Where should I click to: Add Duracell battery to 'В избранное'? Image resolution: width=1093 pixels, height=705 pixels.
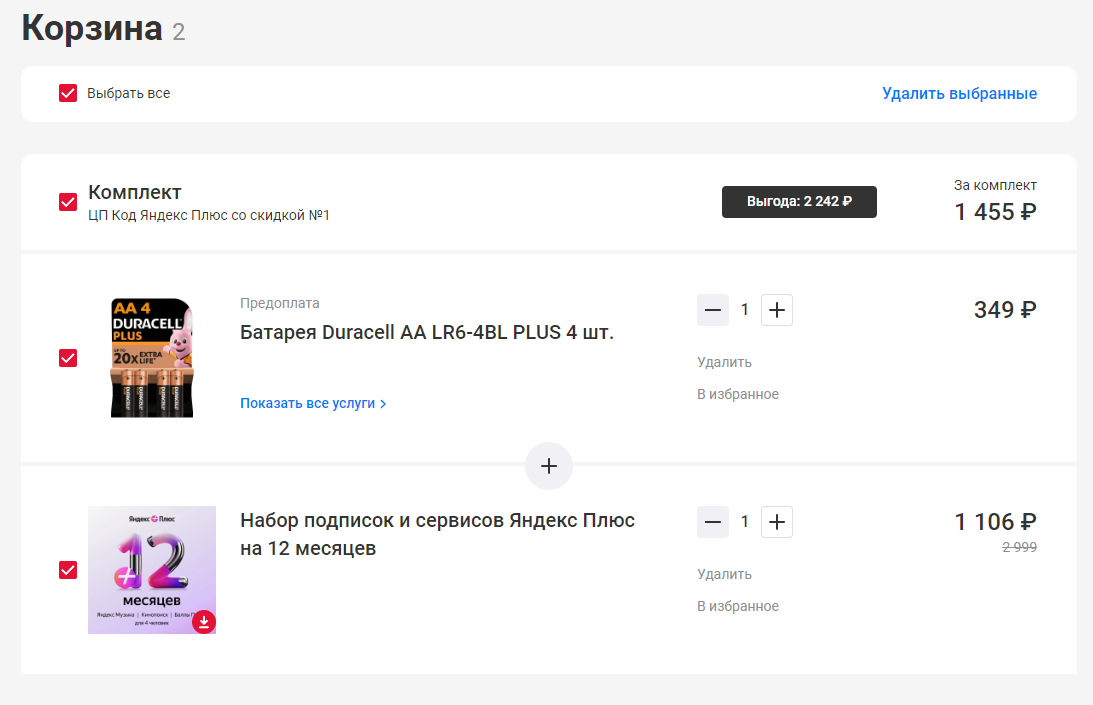click(x=737, y=395)
